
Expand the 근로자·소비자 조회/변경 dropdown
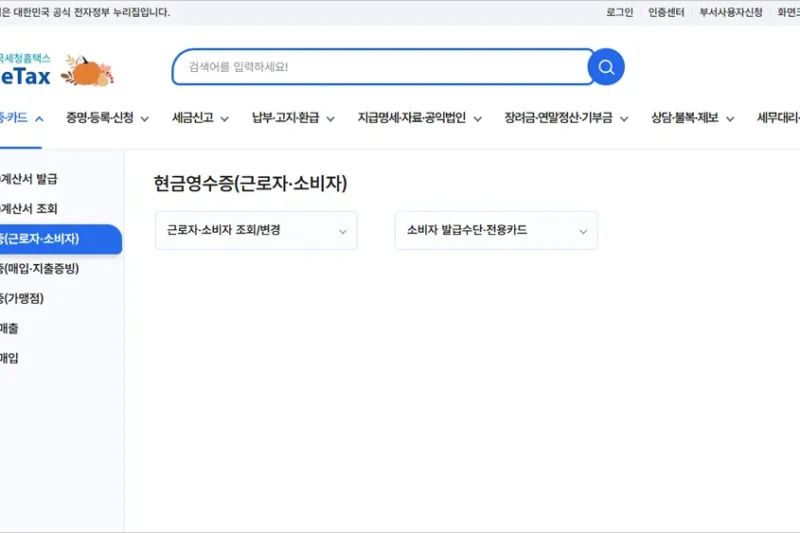click(x=256, y=231)
